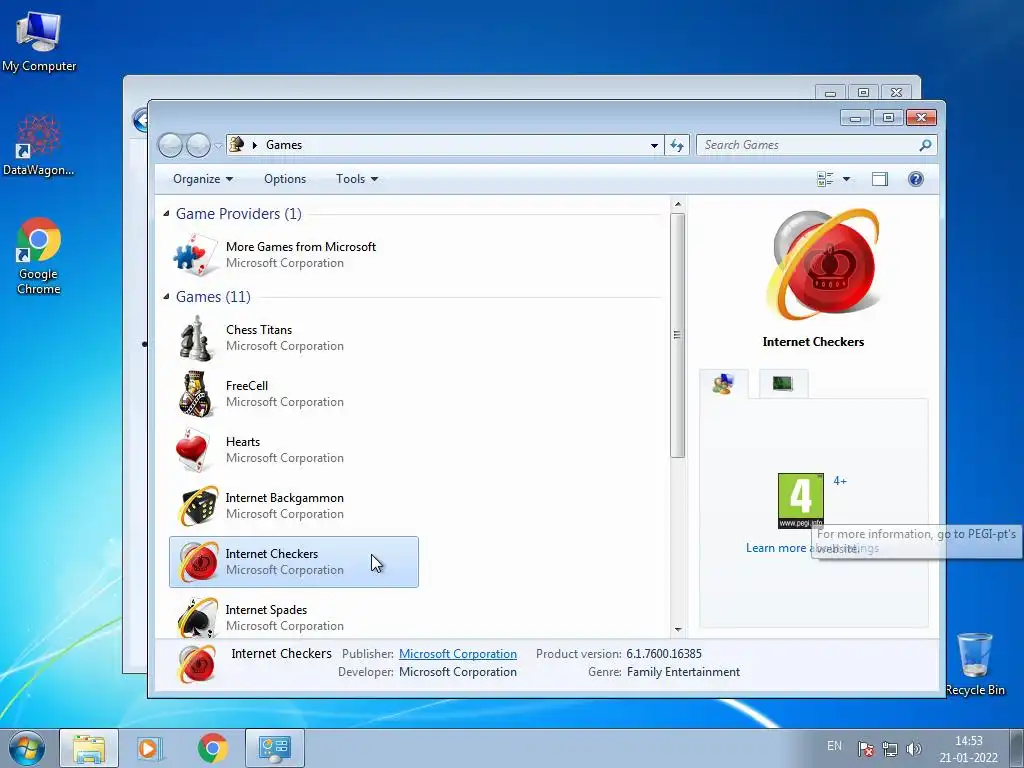Open the Tools dropdown menu
The width and height of the screenshot is (1024, 768).
click(357, 179)
